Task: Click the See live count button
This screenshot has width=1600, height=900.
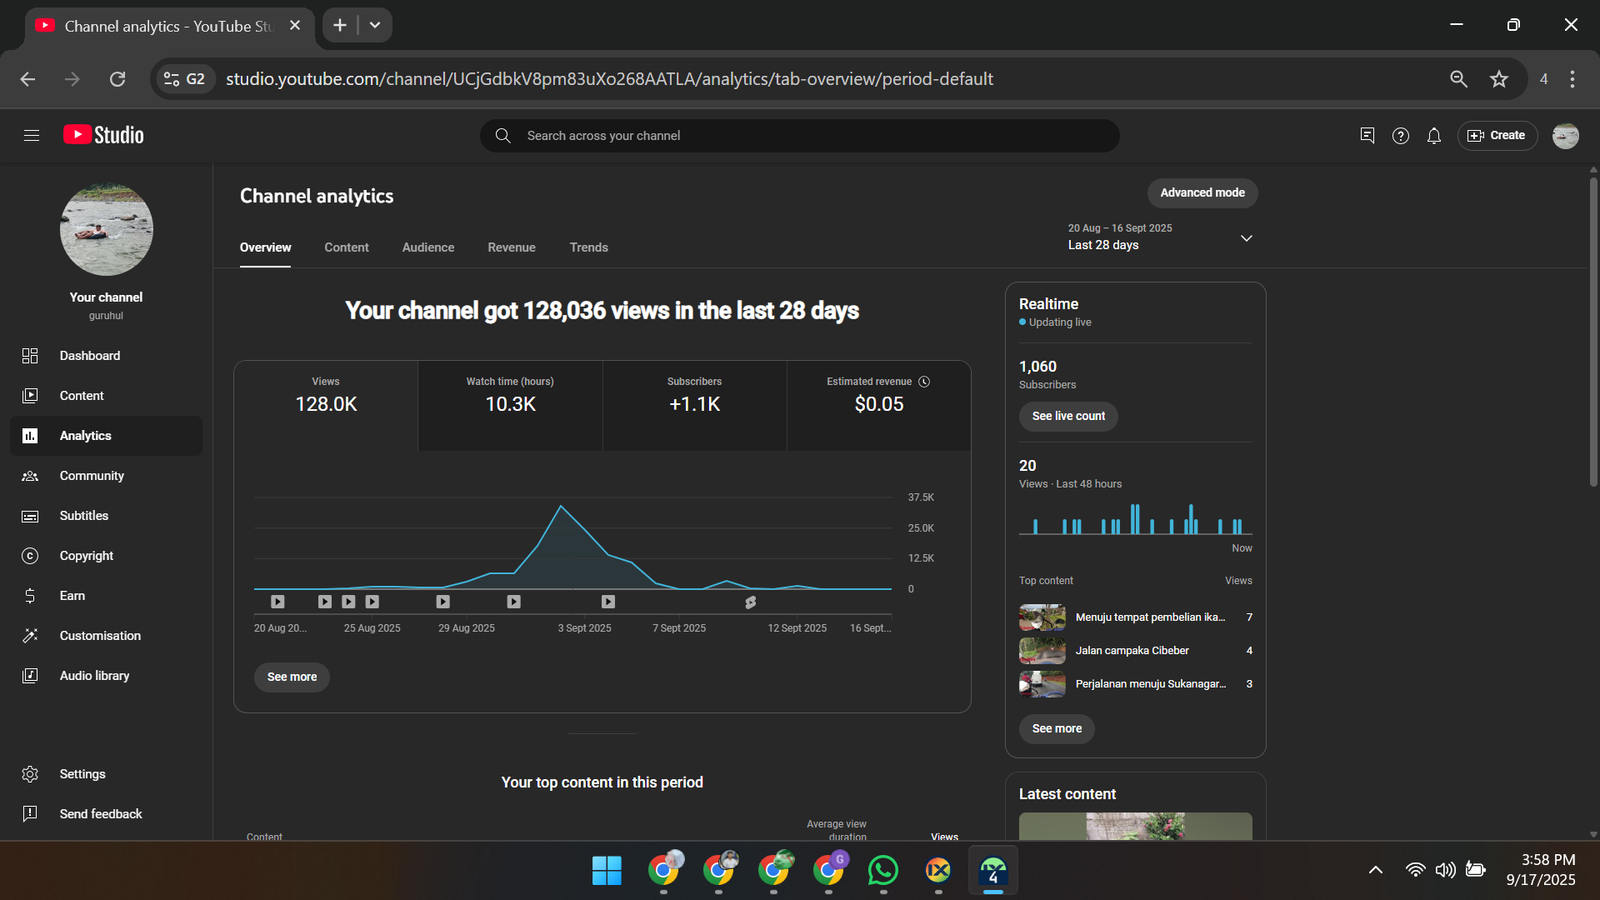Action: (1068, 416)
